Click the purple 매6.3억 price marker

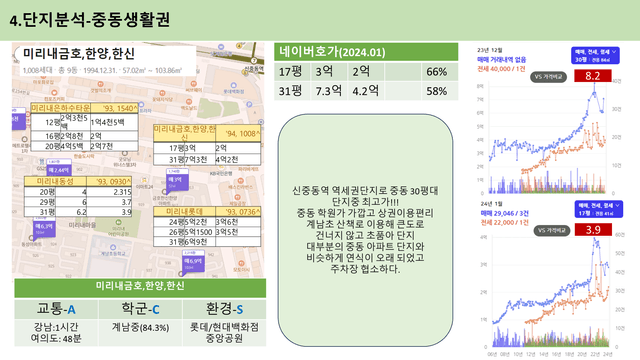(x=44, y=227)
